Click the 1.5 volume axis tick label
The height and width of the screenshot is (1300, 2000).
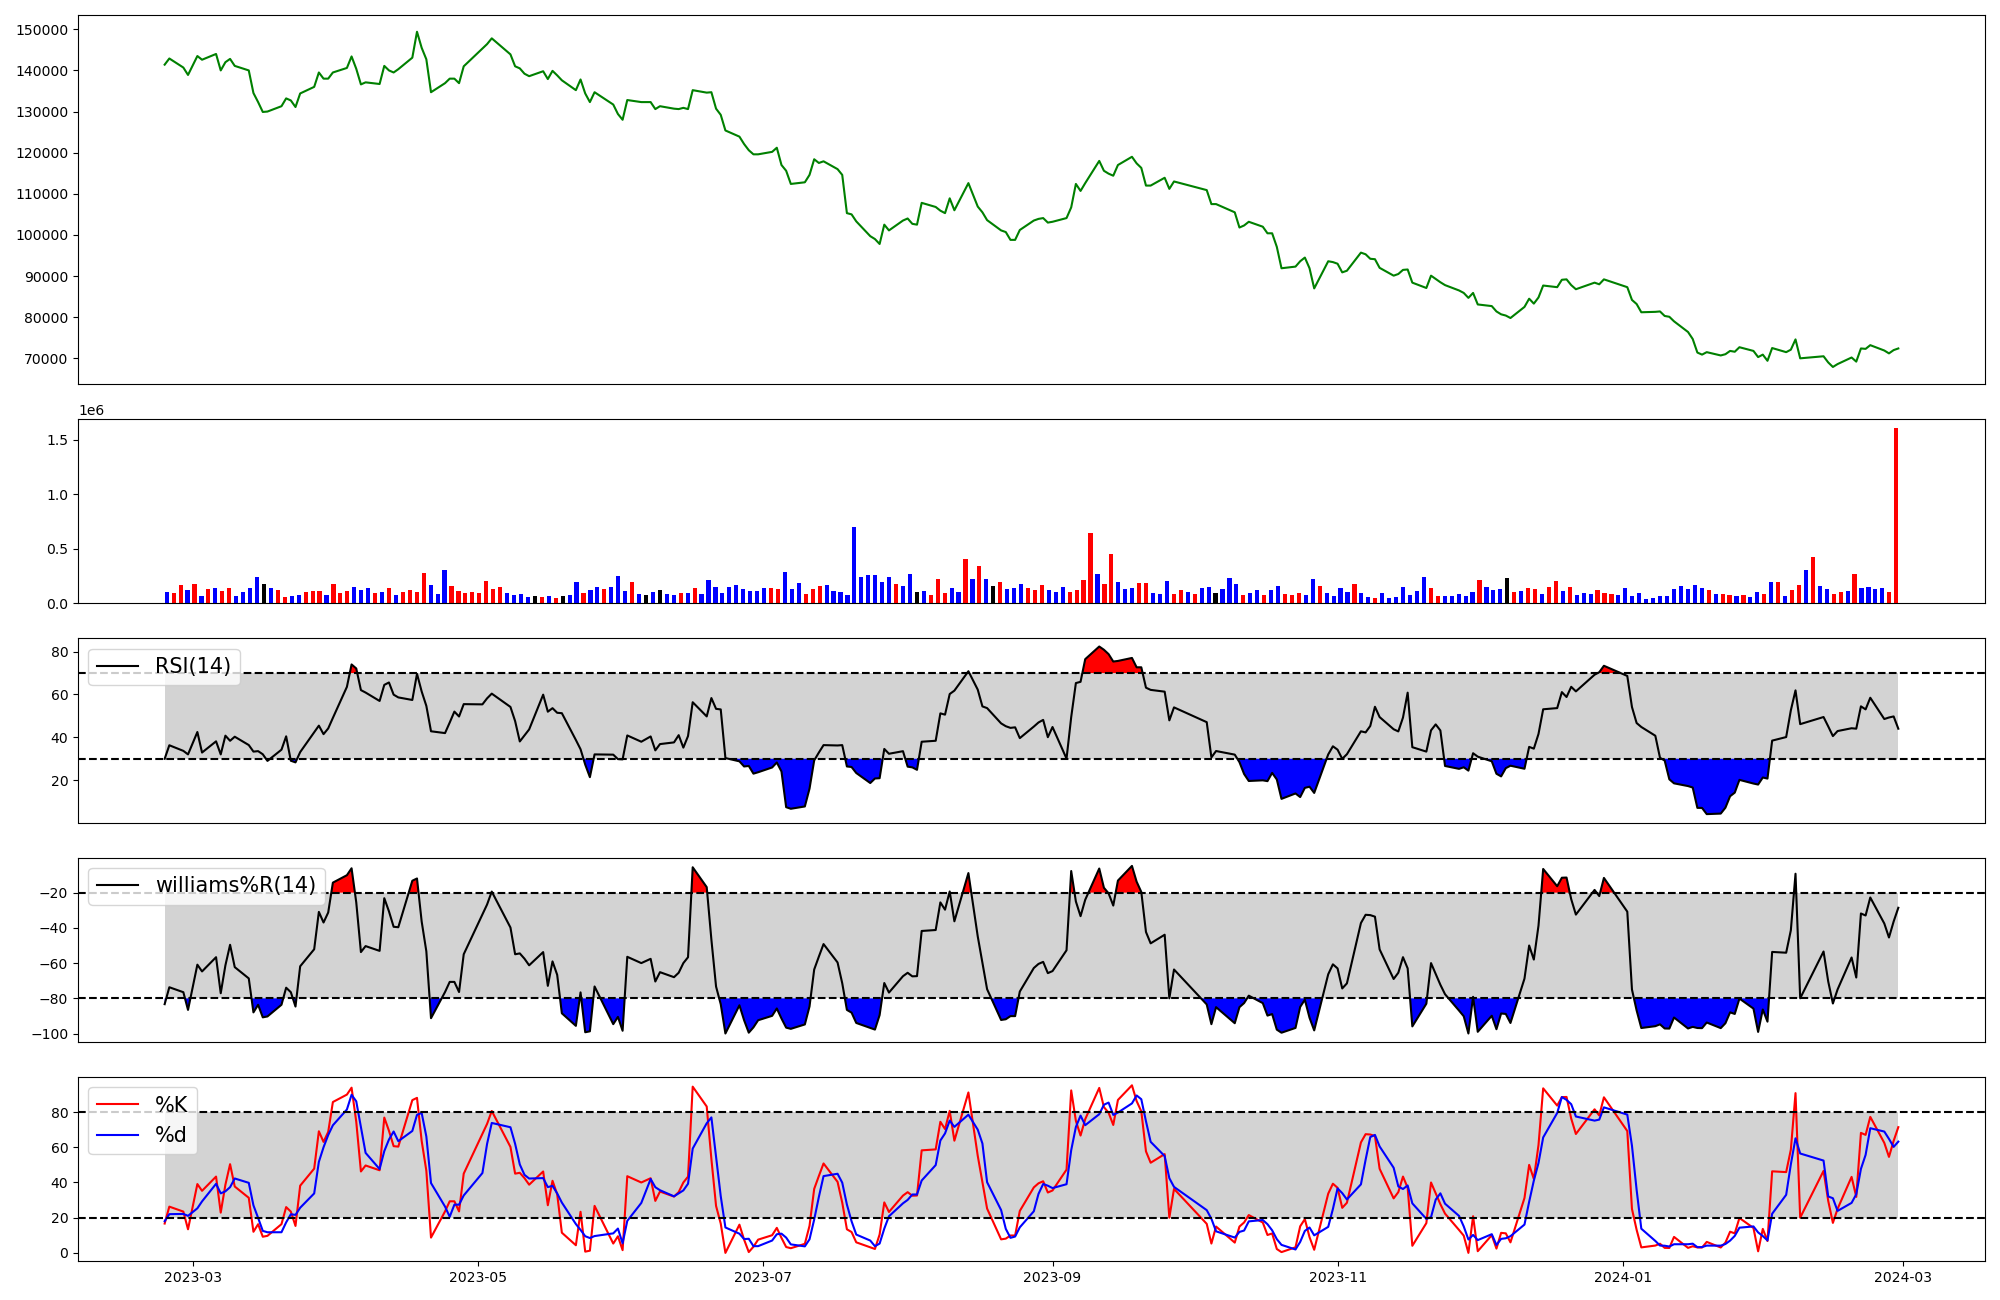point(57,441)
